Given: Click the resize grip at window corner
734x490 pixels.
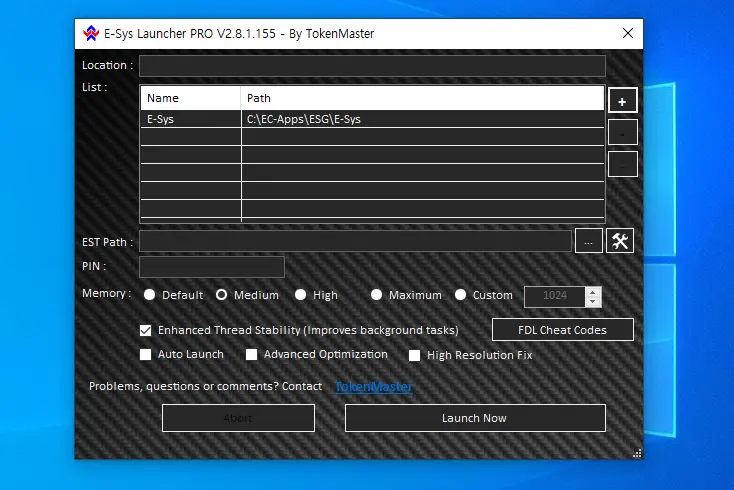Looking at the screenshot, I should point(636,453).
